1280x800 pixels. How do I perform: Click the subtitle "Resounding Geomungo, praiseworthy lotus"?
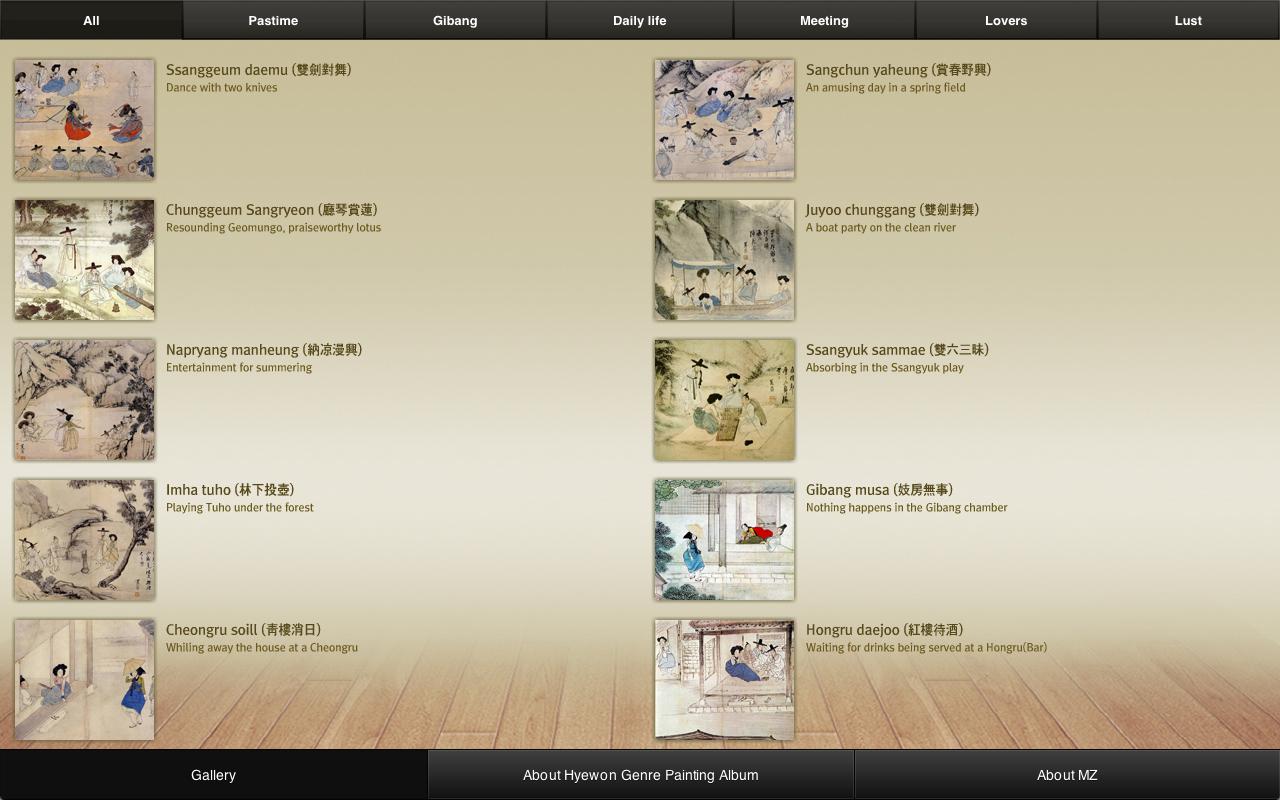[274, 228]
